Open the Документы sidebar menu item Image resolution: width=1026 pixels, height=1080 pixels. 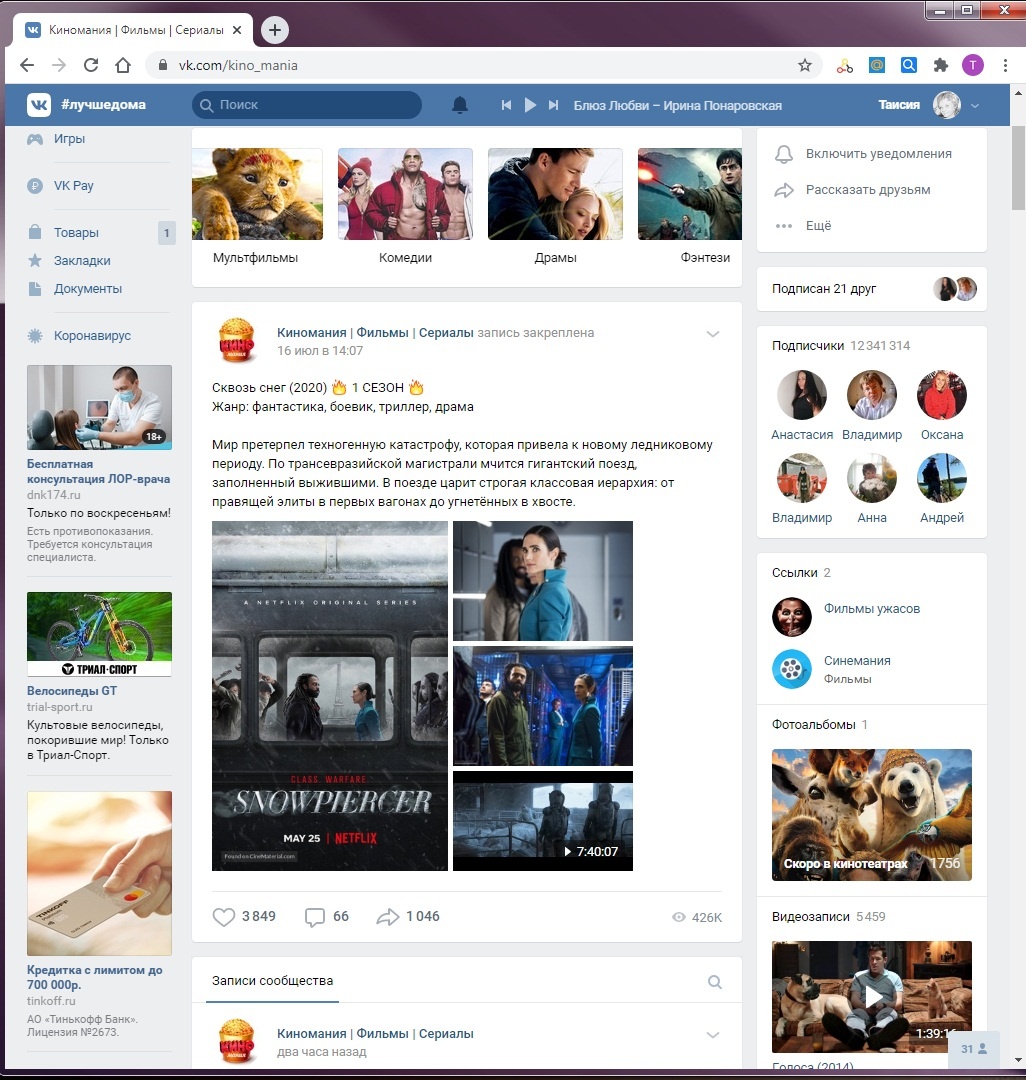pyautogui.click(x=87, y=289)
